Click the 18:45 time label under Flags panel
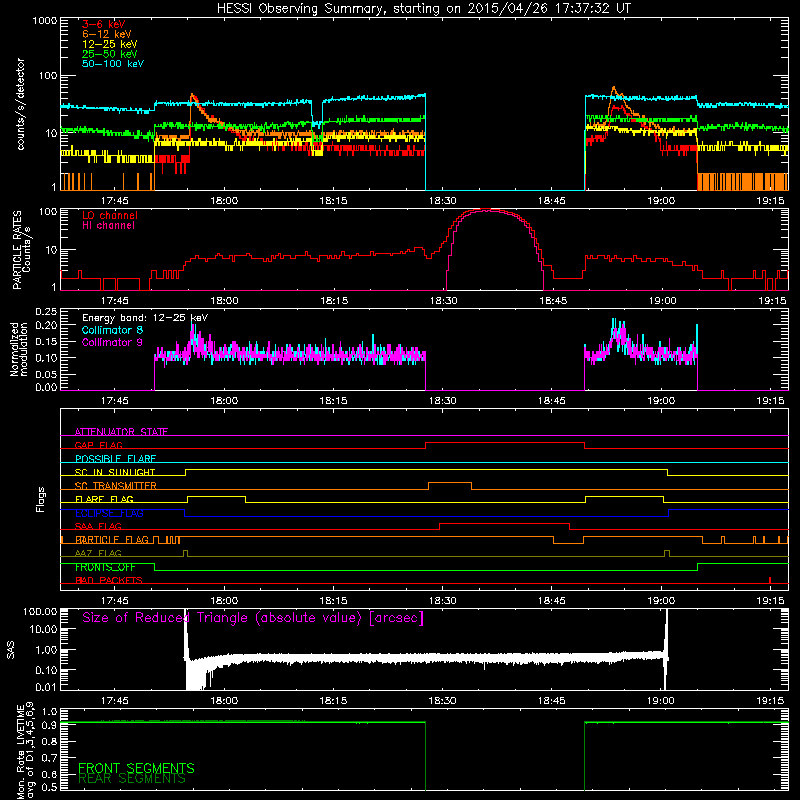This screenshot has height=800, width=800. pos(551,601)
